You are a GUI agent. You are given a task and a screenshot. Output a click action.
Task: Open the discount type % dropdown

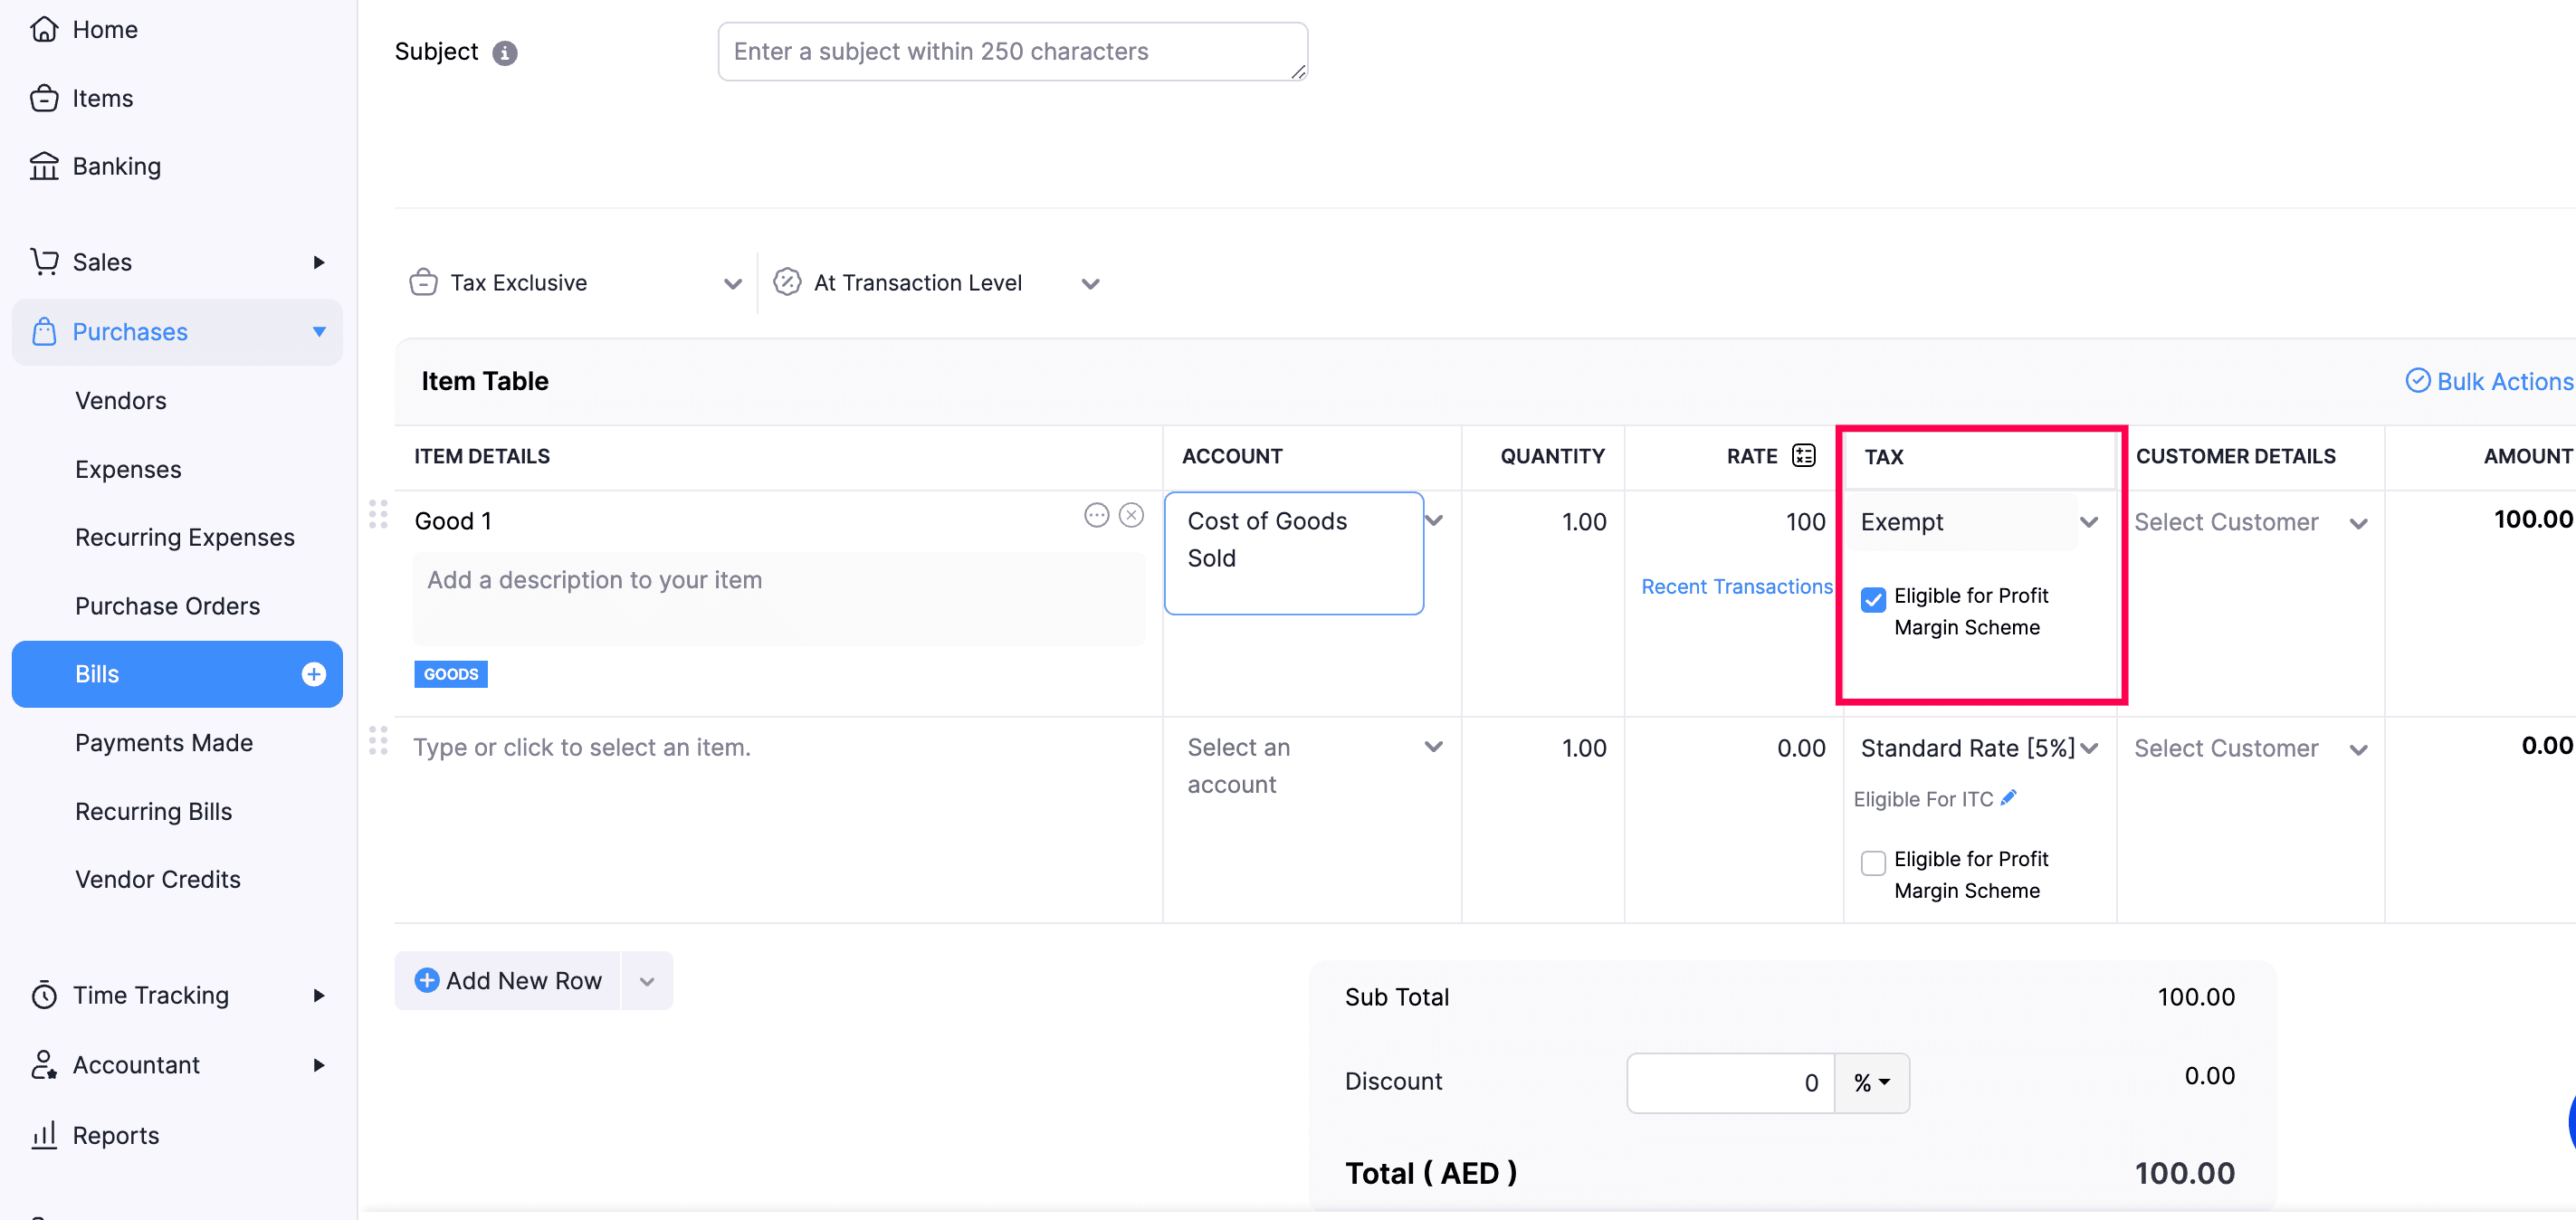pos(1872,1082)
